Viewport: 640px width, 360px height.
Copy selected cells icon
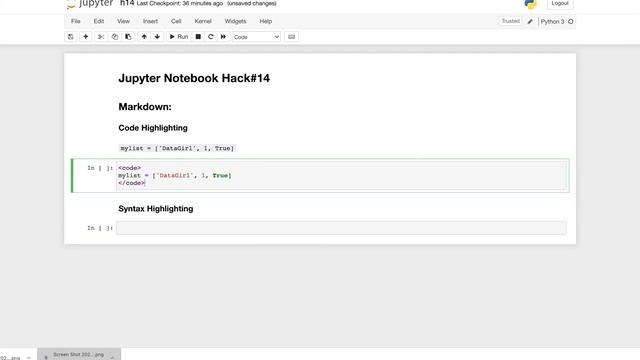pyautogui.click(x=115, y=37)
